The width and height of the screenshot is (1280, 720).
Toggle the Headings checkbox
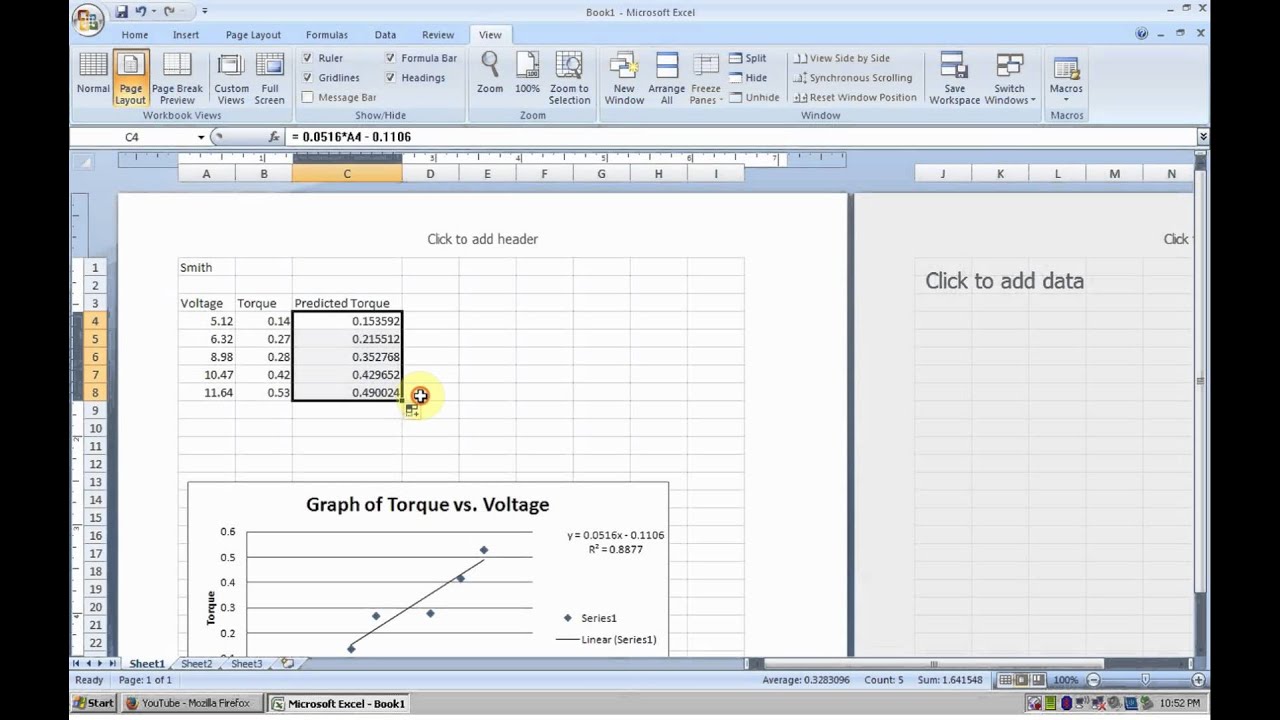click(390, 77)
